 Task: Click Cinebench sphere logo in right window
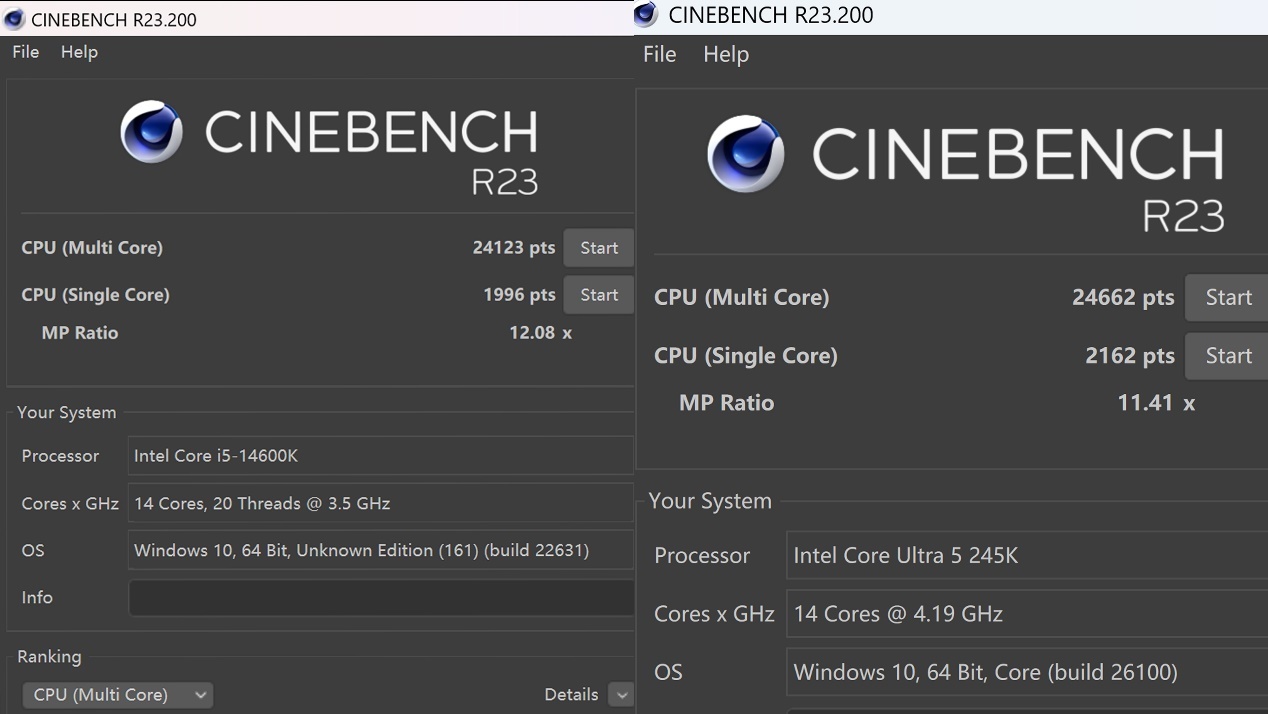click(x=746, y=154)
